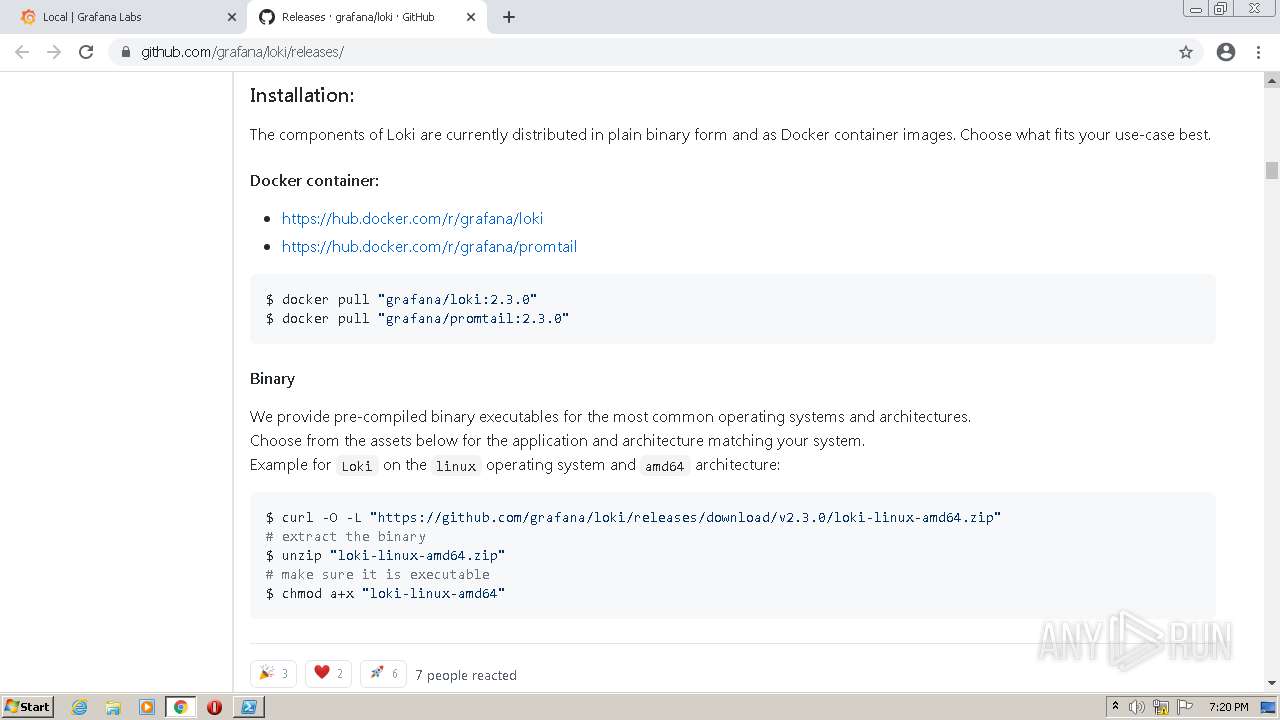Viewport: 1280px width, 720px height.
Task: Click vertical scrollbar thumb
Action: pyautogui.click(x=1272, y=170)
